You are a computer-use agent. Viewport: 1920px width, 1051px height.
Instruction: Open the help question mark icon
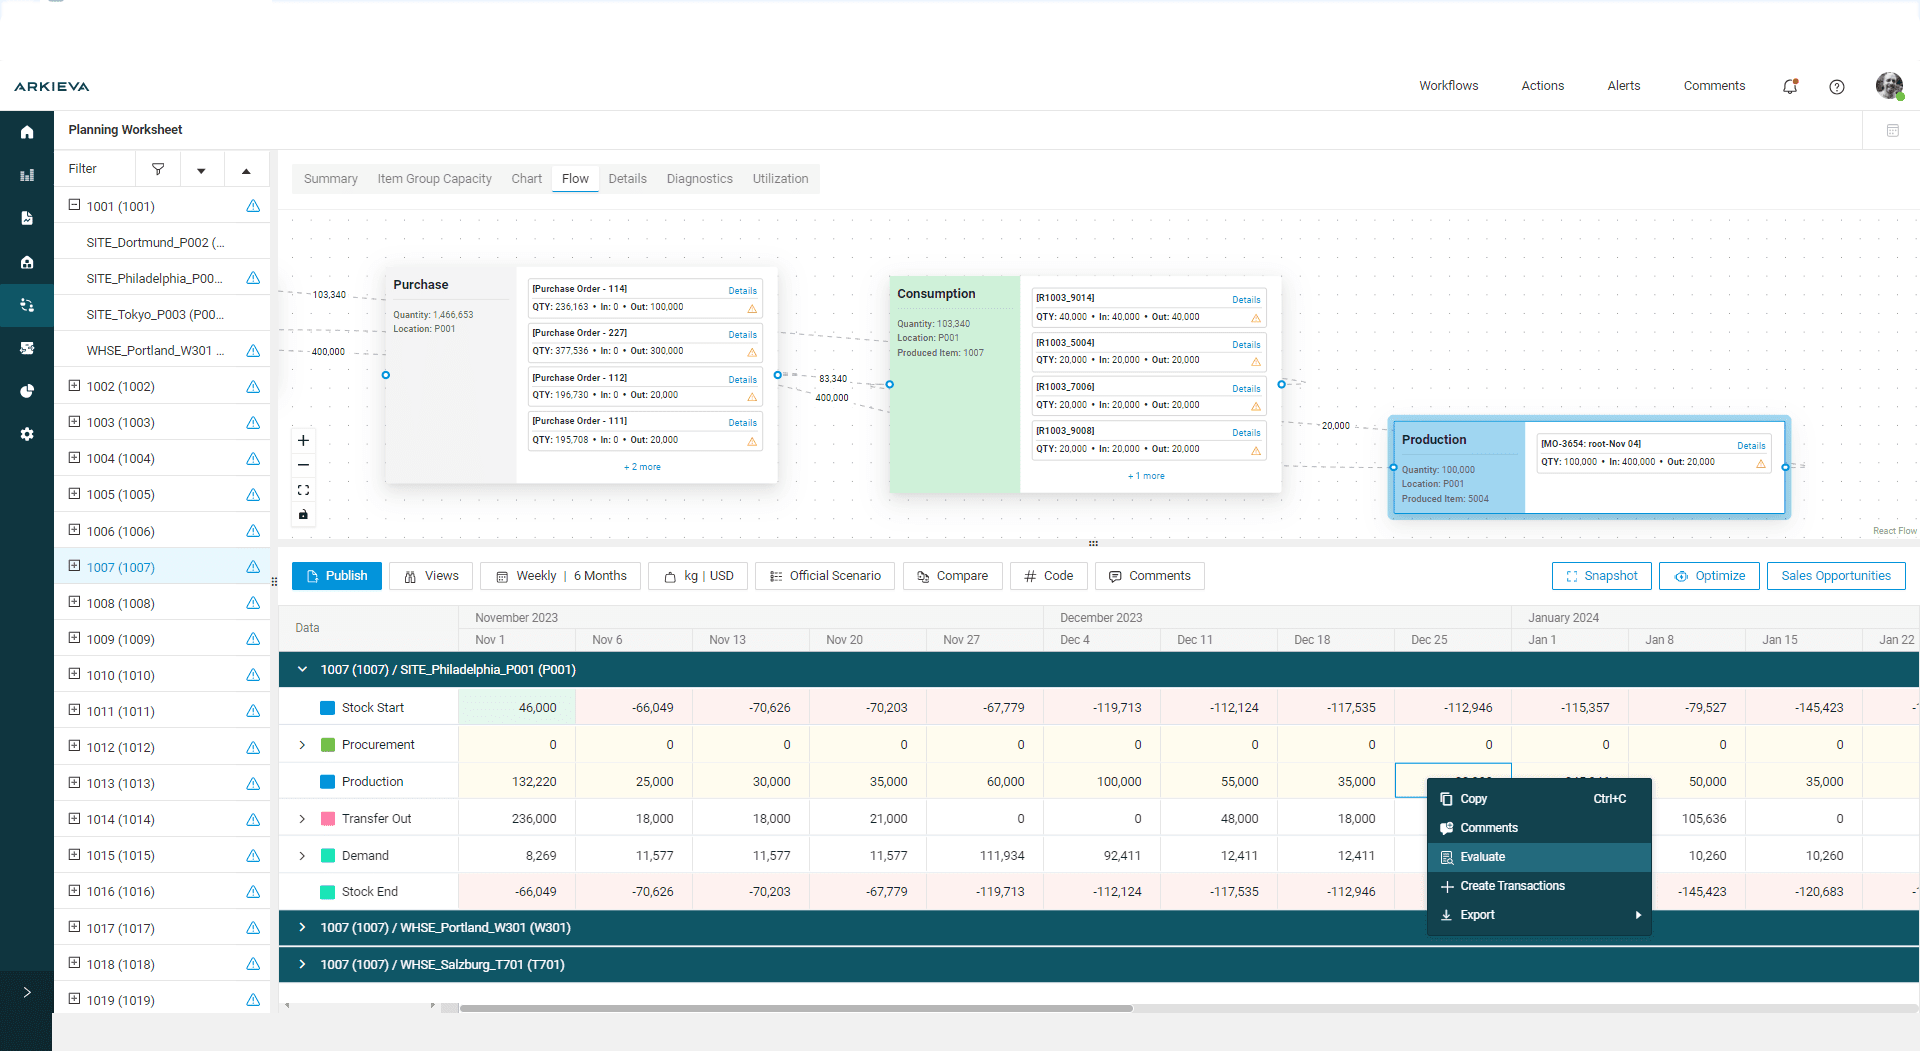(1837, 87)
